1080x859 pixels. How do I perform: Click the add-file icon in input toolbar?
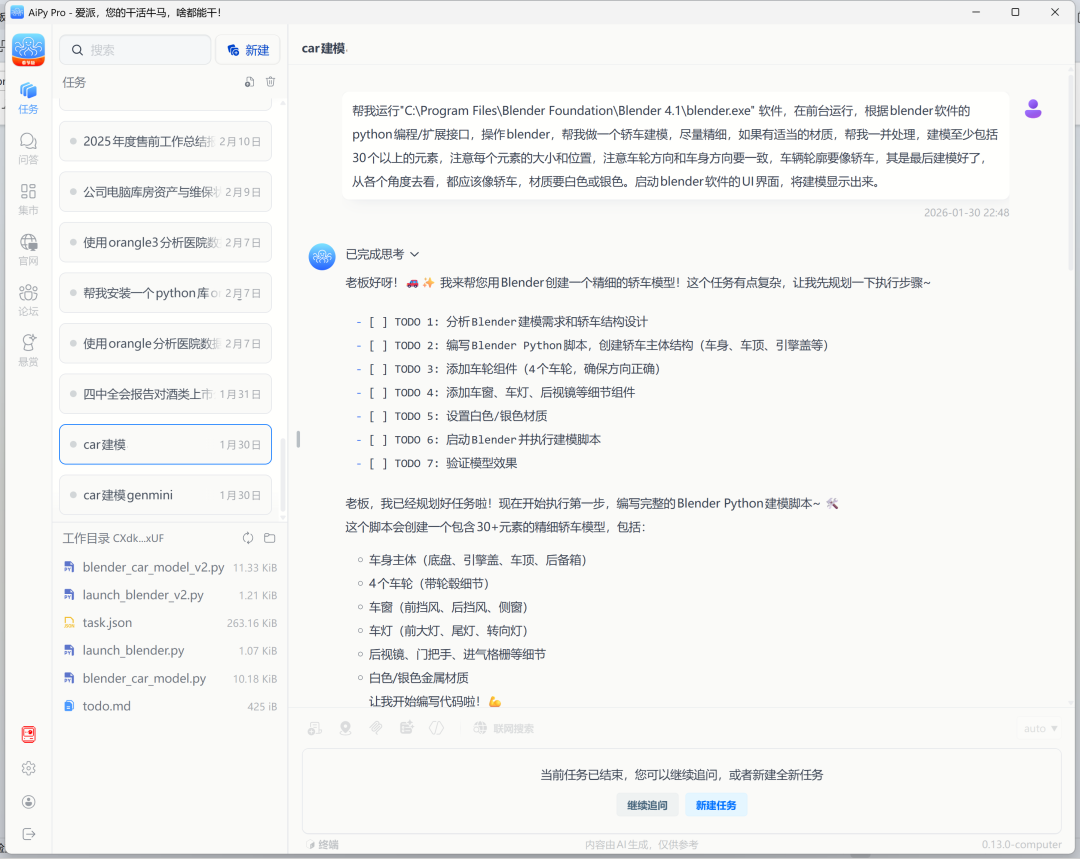coord(406,728)
